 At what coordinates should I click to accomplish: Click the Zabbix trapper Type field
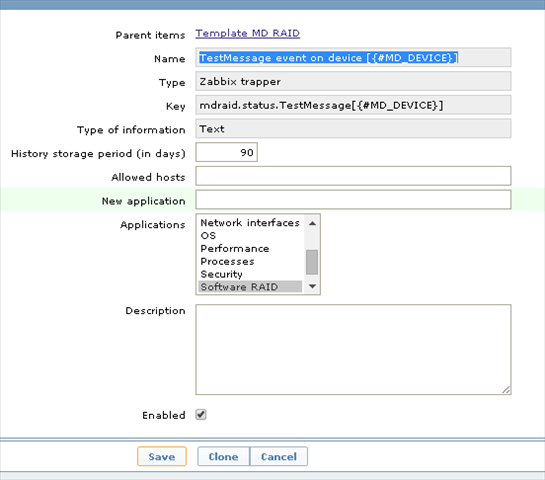pos(353,81)
